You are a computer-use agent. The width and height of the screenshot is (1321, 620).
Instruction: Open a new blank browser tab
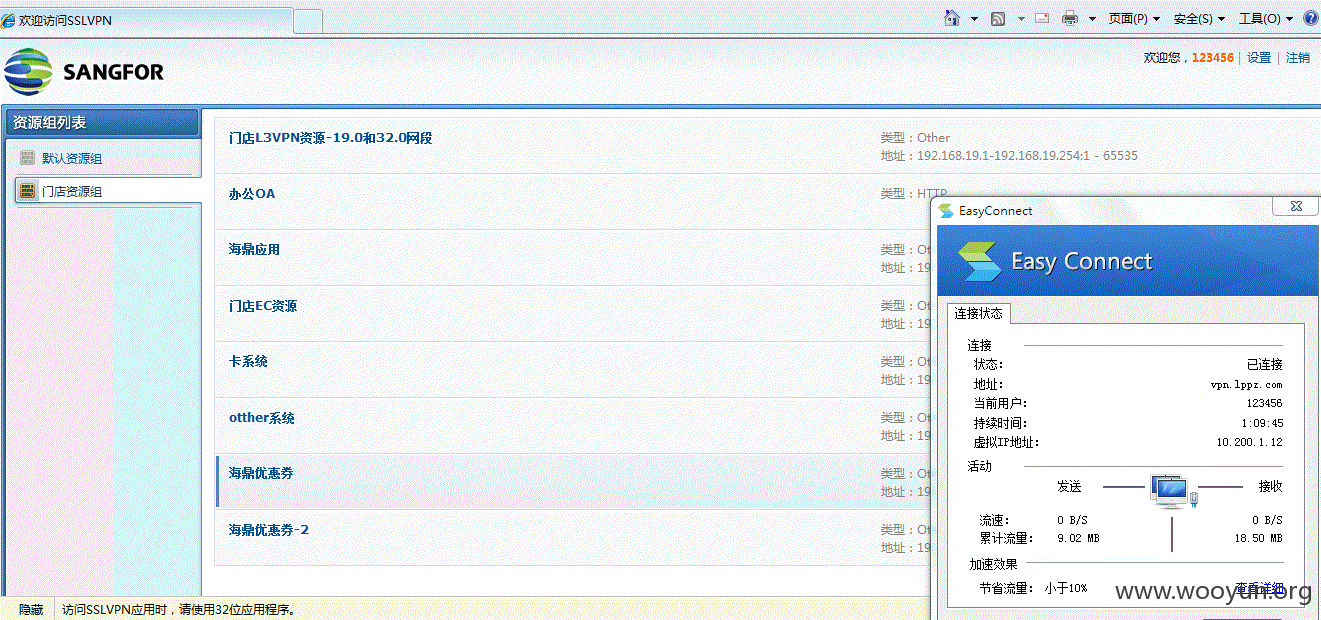(x=308, y=20)
